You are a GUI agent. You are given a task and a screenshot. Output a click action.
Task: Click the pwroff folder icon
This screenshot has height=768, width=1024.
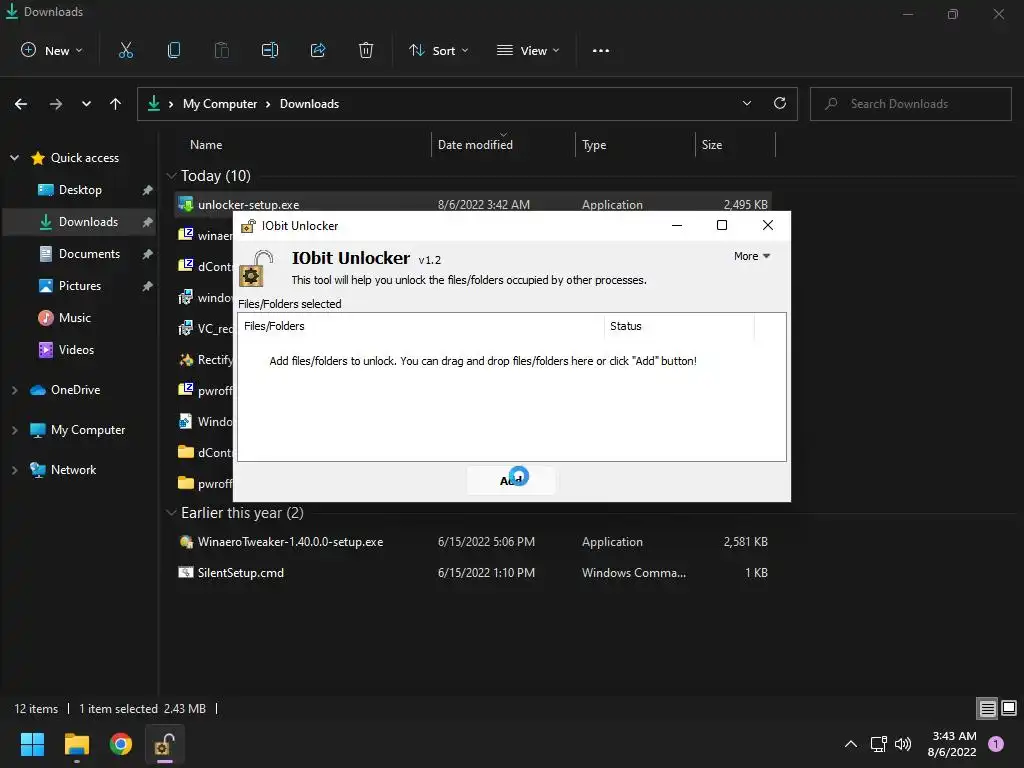185,483
